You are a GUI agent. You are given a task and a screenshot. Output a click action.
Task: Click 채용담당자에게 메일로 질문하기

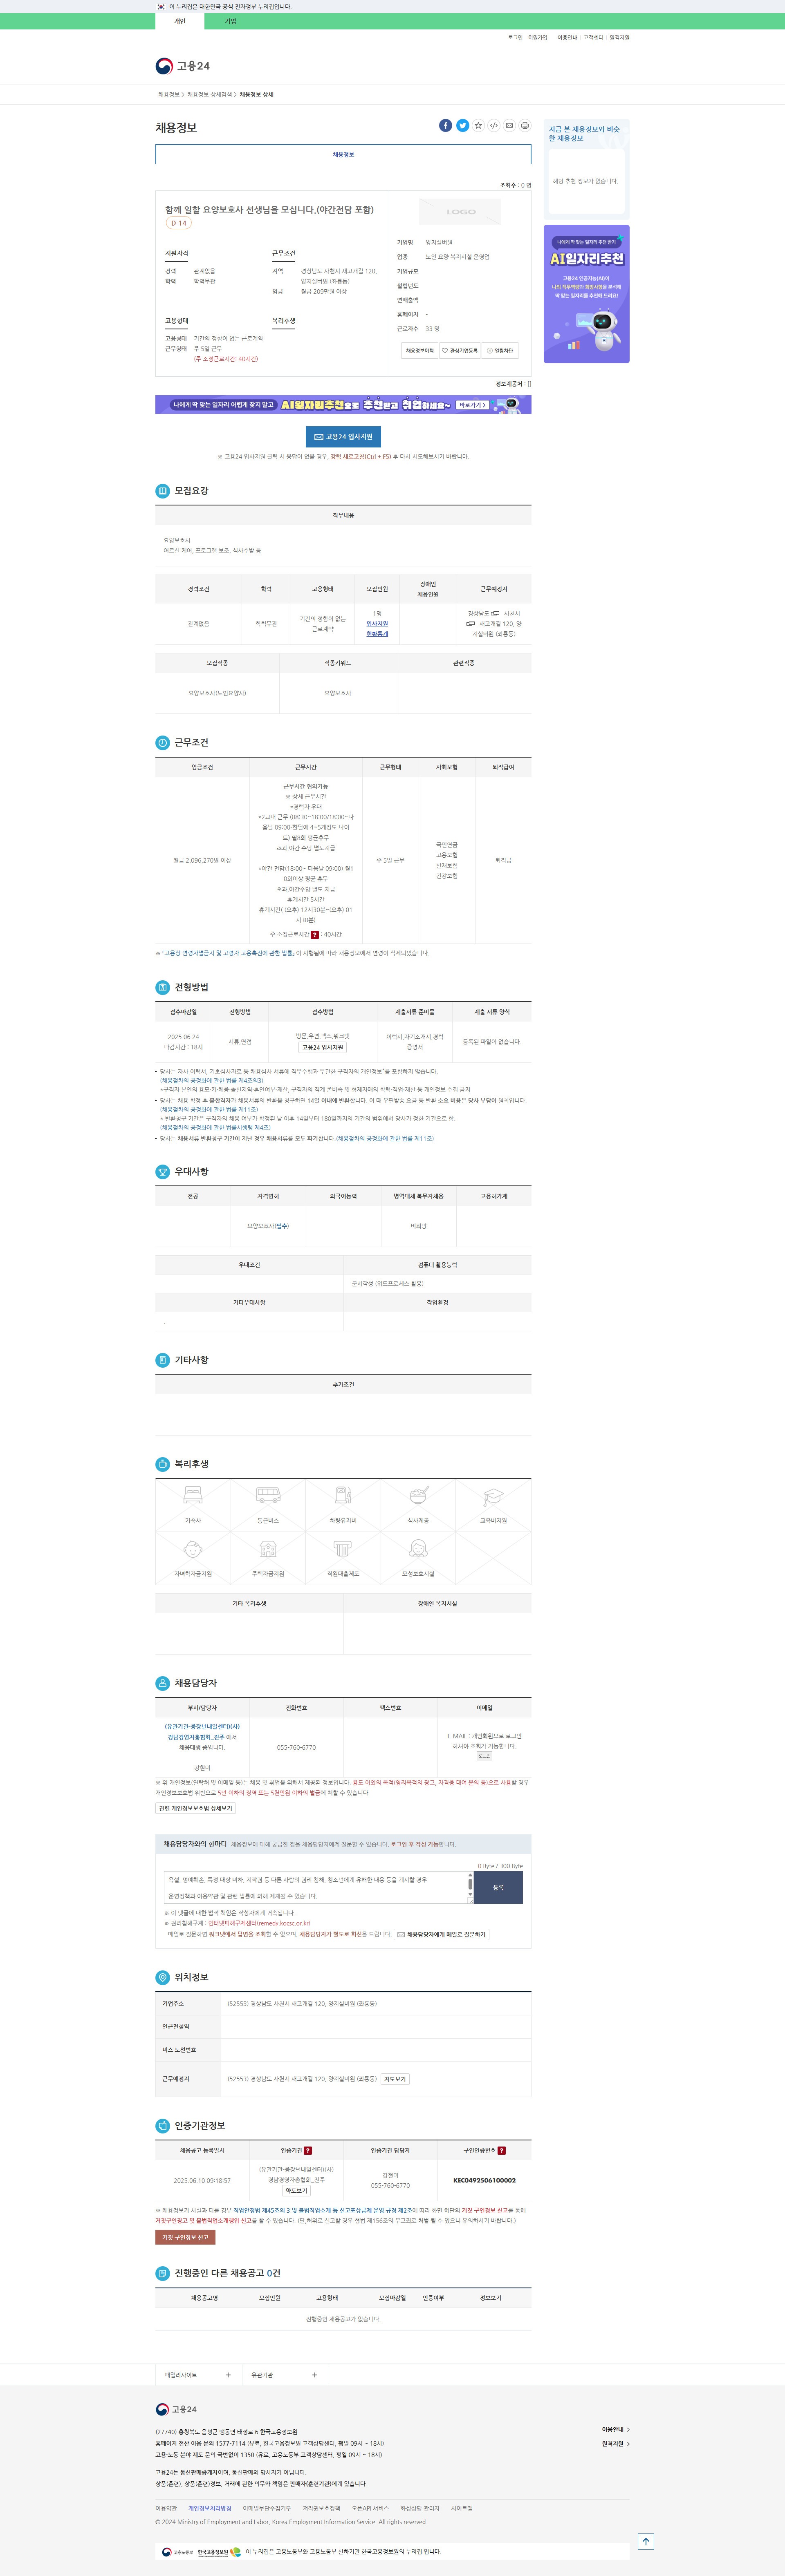(441, 1935)
